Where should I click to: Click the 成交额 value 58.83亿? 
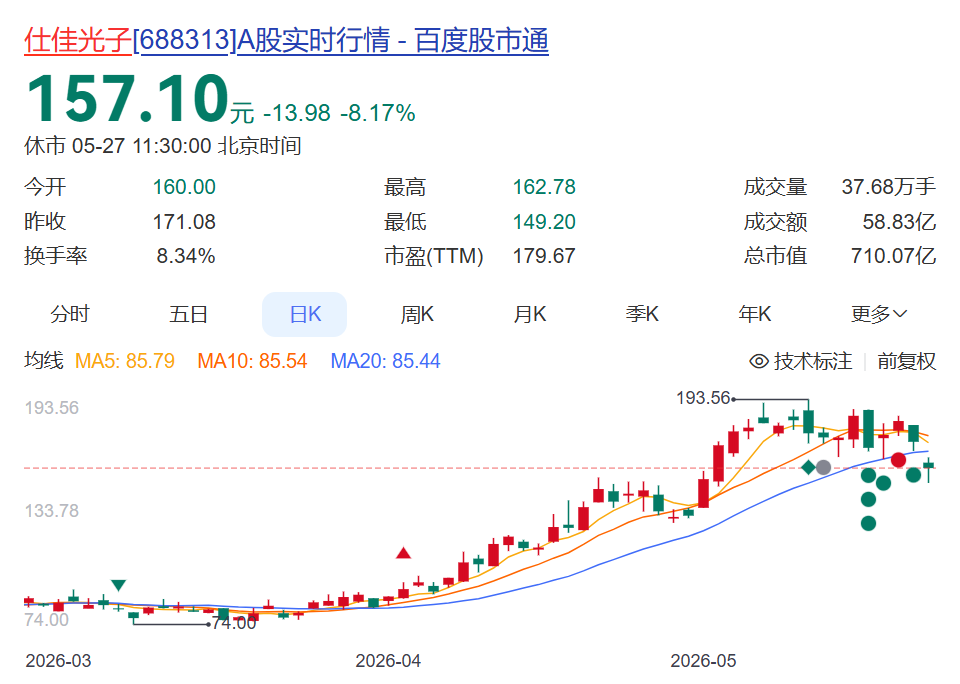point(899,222)
